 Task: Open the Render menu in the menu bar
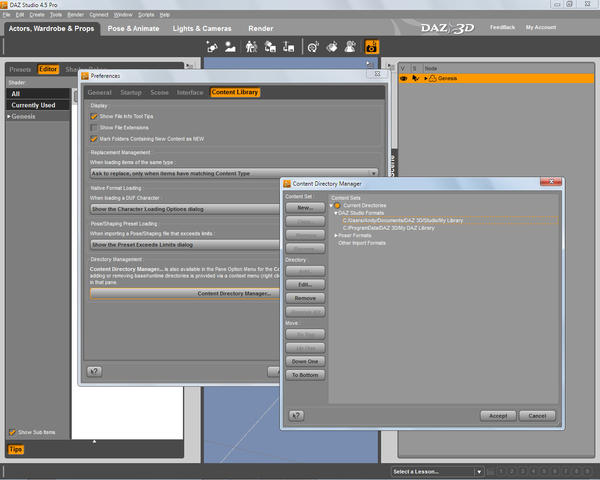tap(75, 15)
